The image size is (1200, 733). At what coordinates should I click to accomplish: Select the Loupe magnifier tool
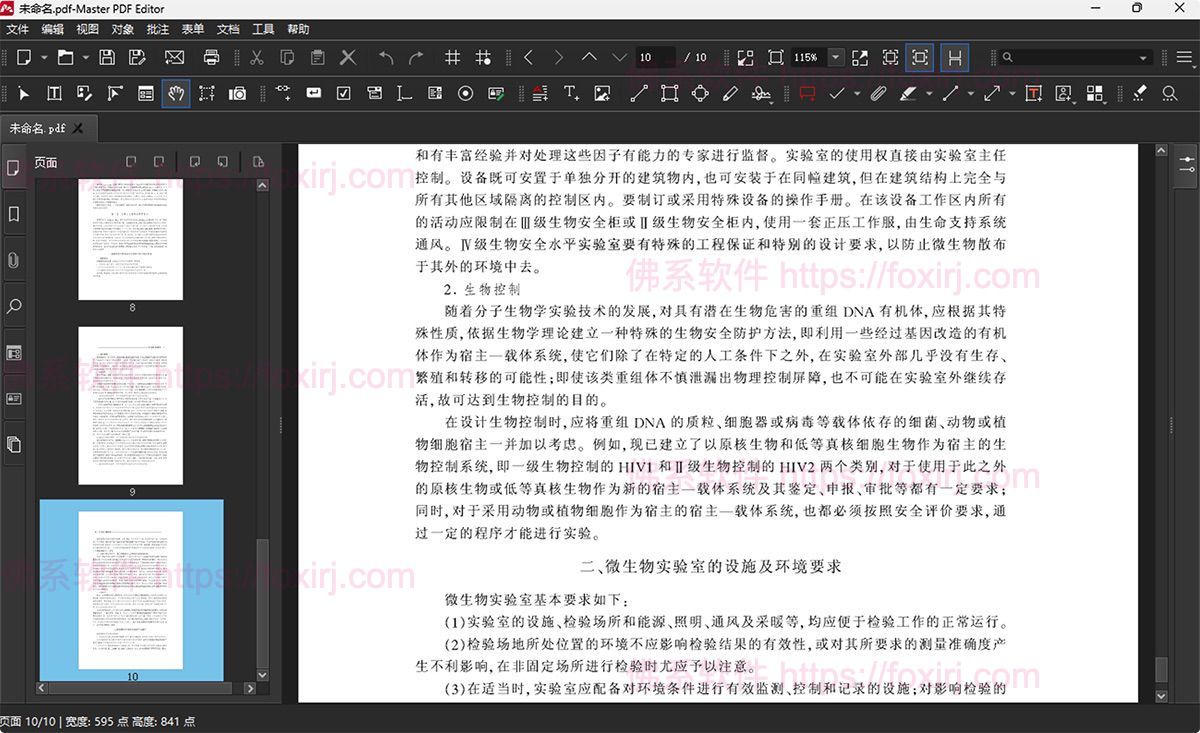click(1170, 93)
